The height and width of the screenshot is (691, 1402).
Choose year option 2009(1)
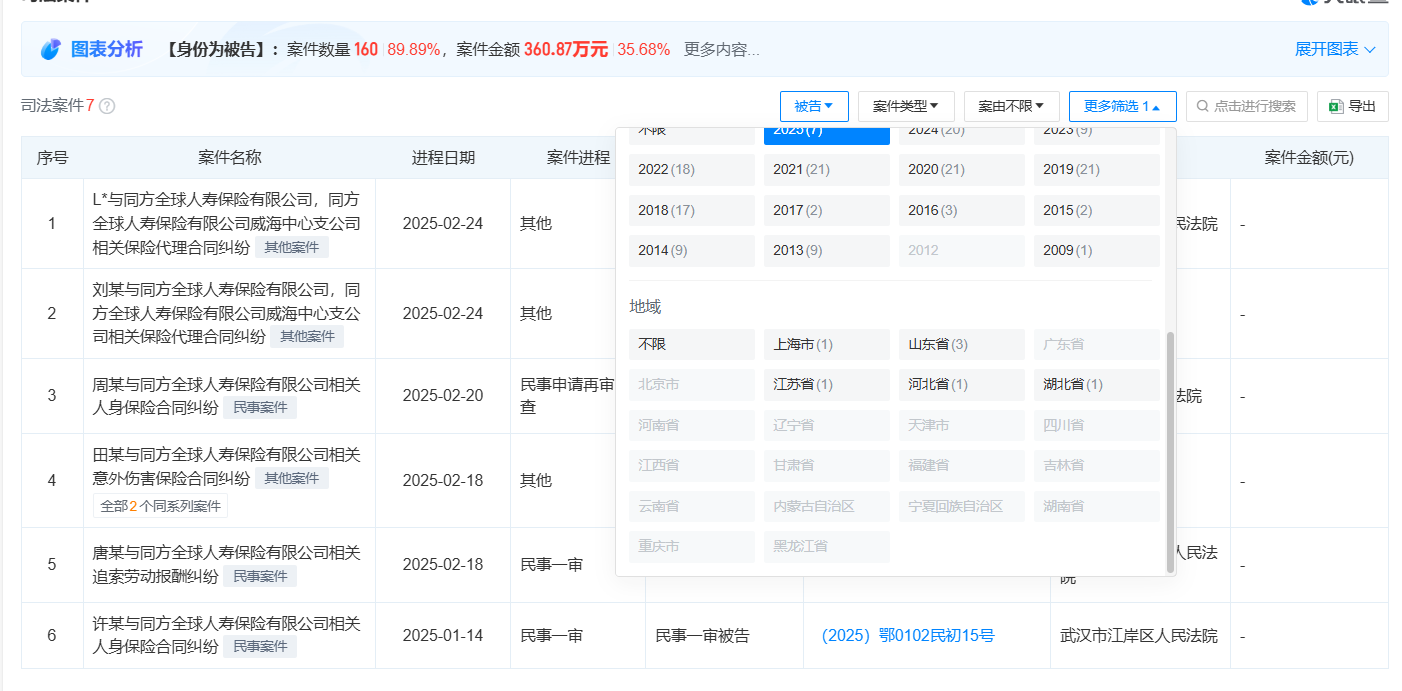point(1097,251)
